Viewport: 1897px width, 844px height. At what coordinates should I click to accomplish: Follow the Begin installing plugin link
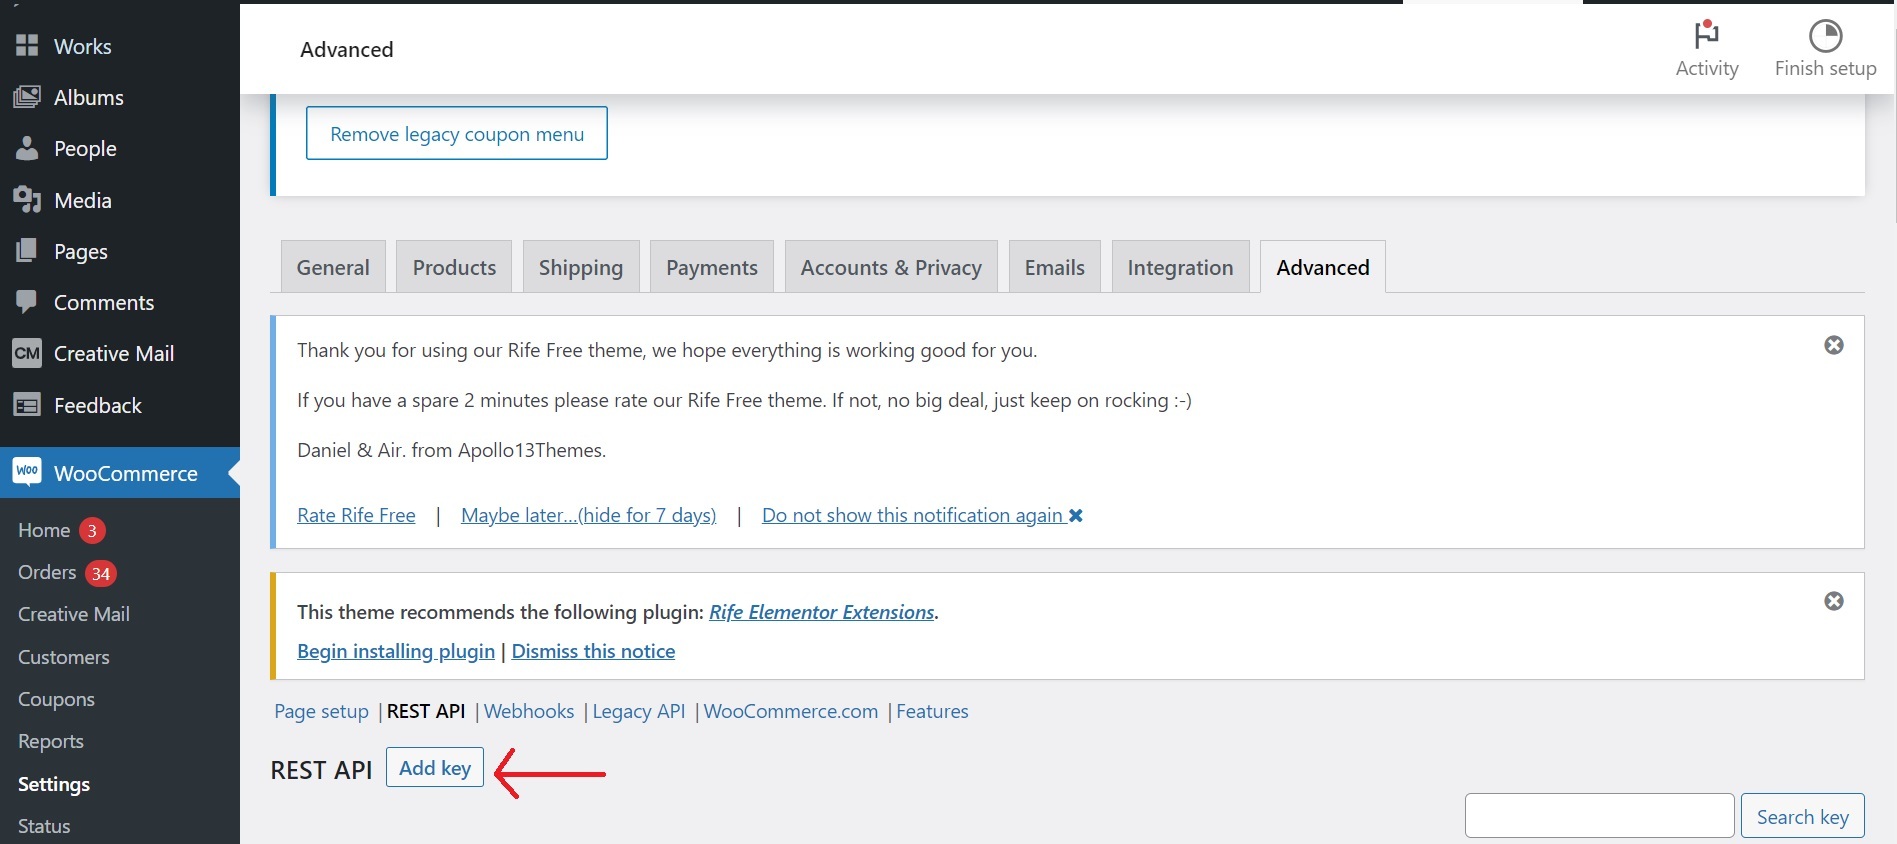395,651
